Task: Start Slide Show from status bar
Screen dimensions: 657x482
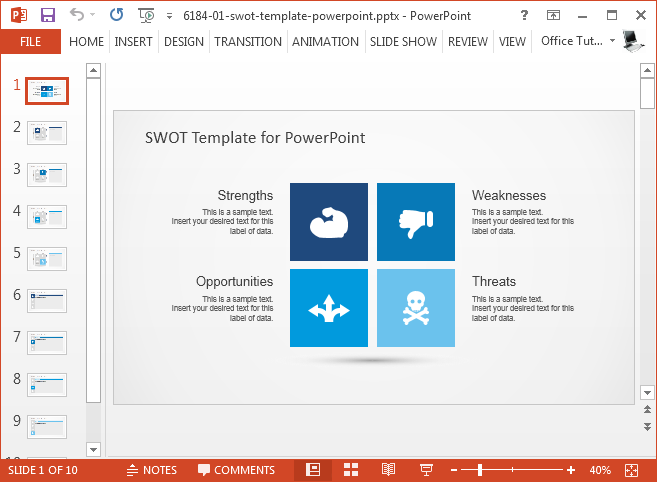Action: [426, 470]
